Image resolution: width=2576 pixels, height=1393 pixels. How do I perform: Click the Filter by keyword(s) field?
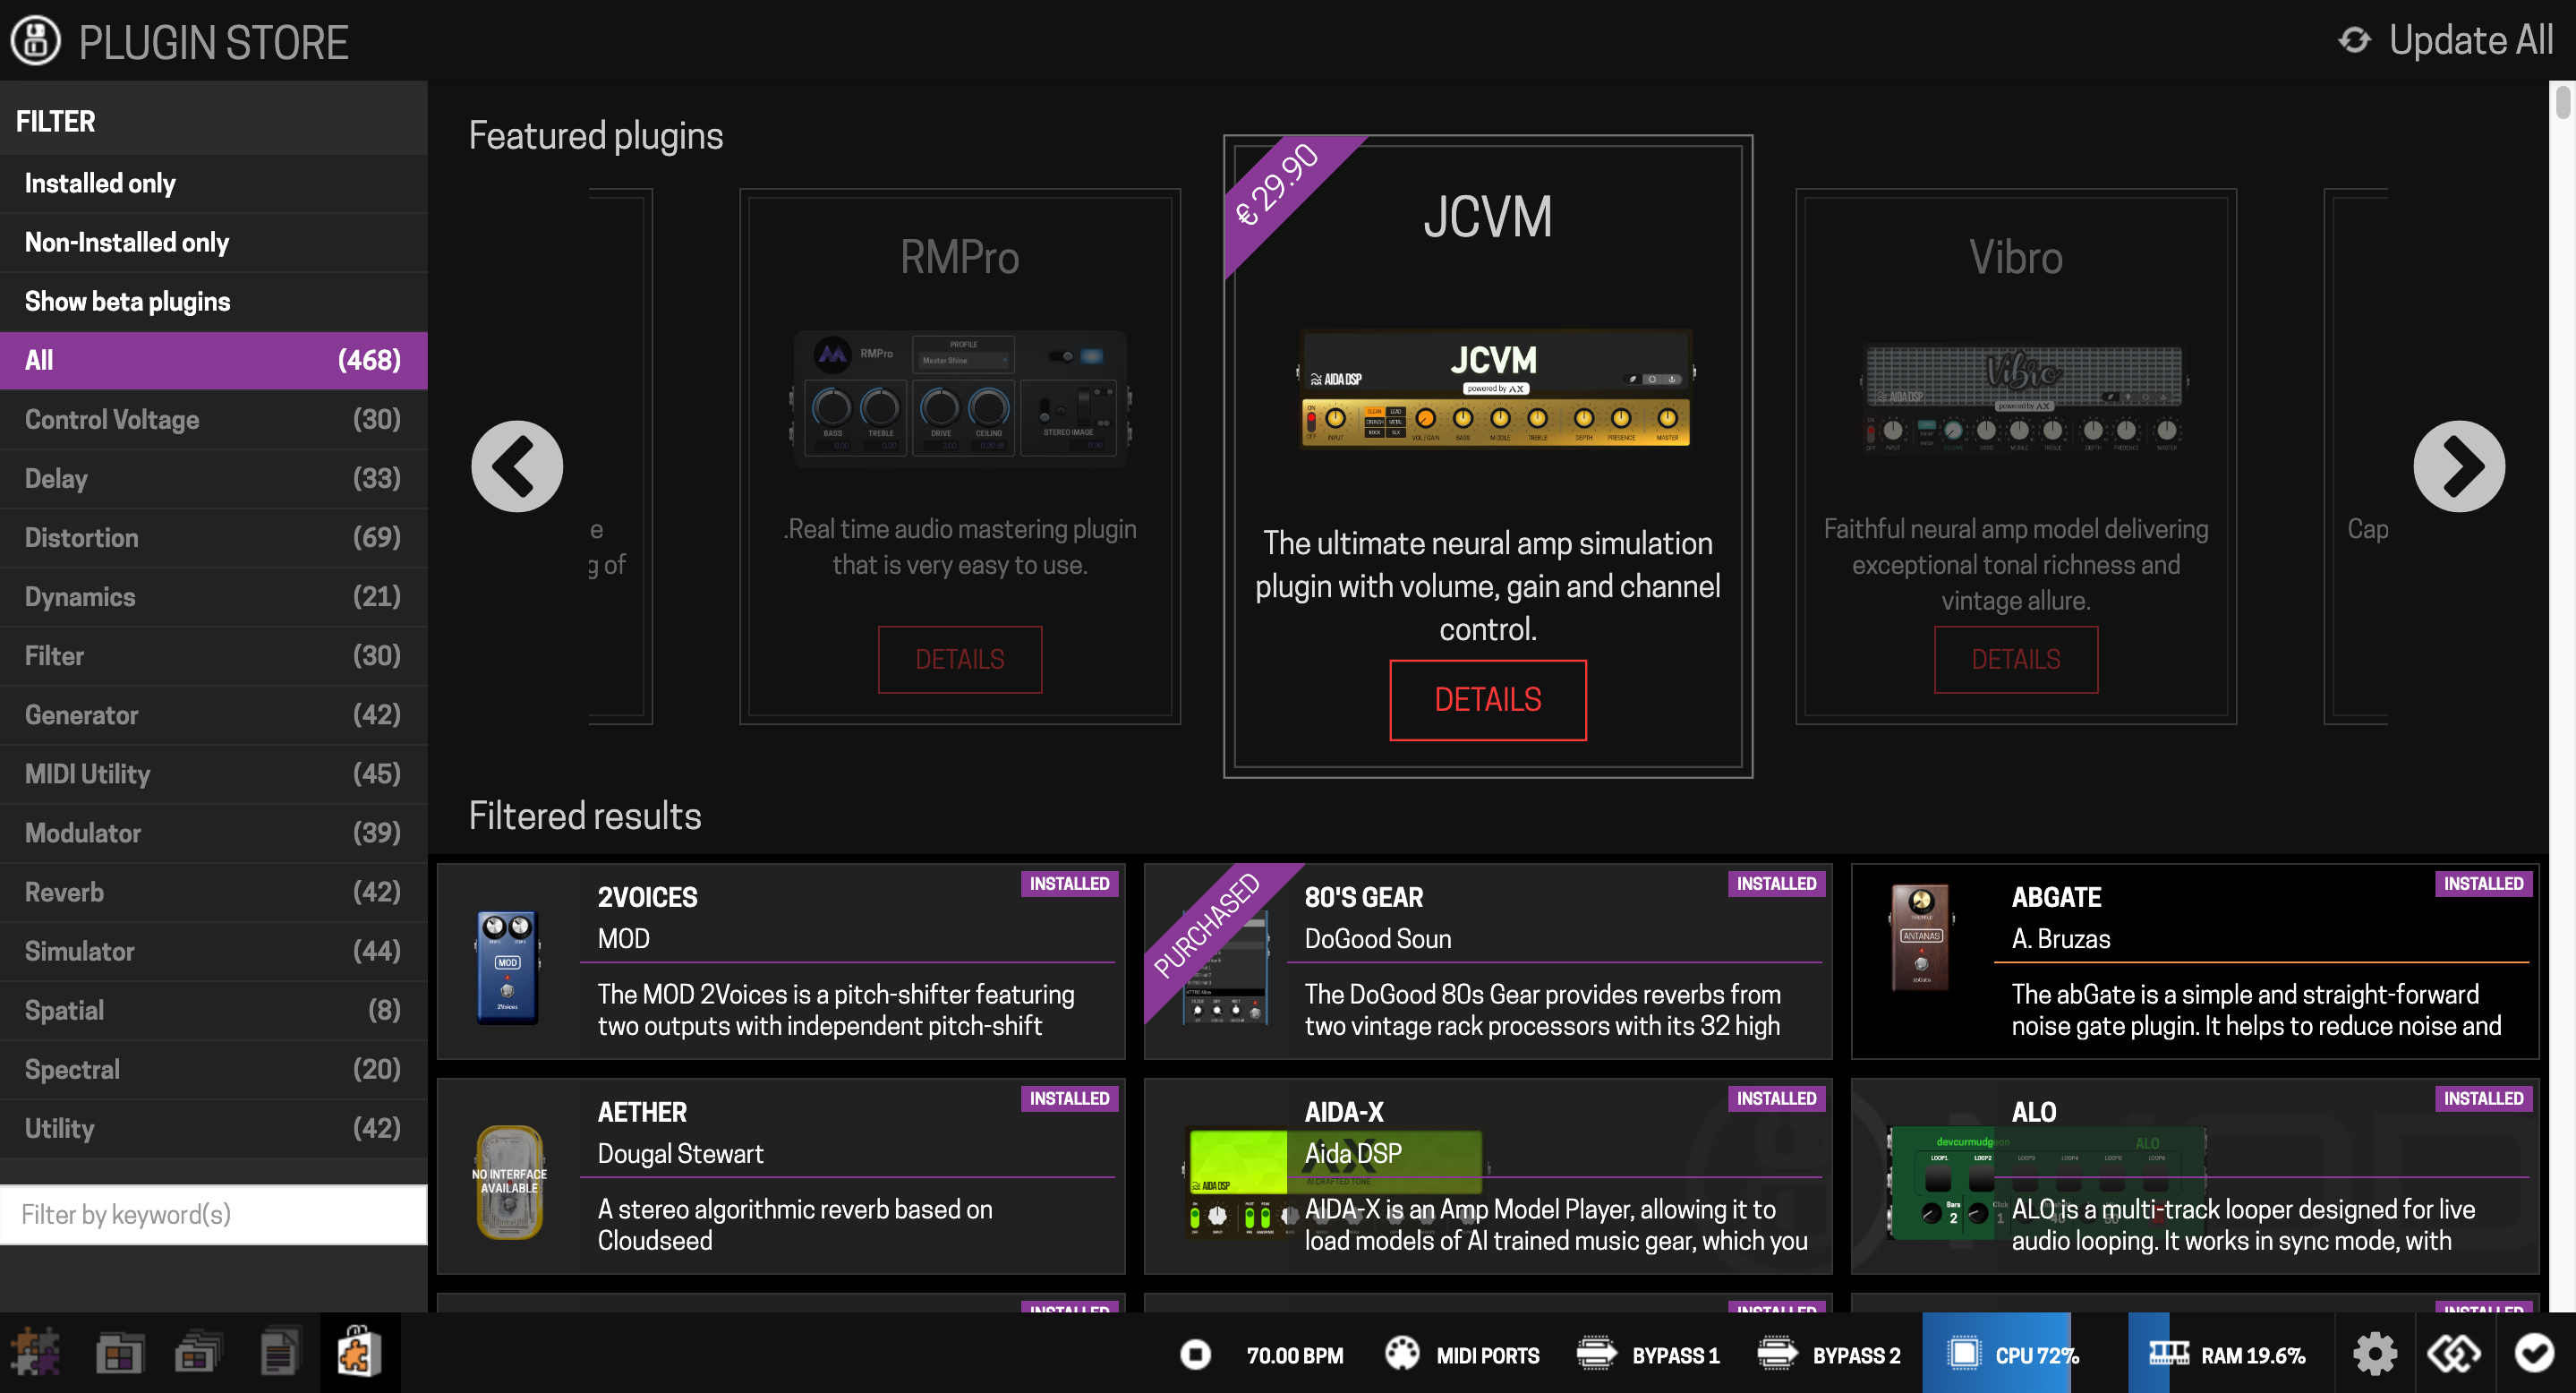pyautogui.click(x=213, y=1214)
